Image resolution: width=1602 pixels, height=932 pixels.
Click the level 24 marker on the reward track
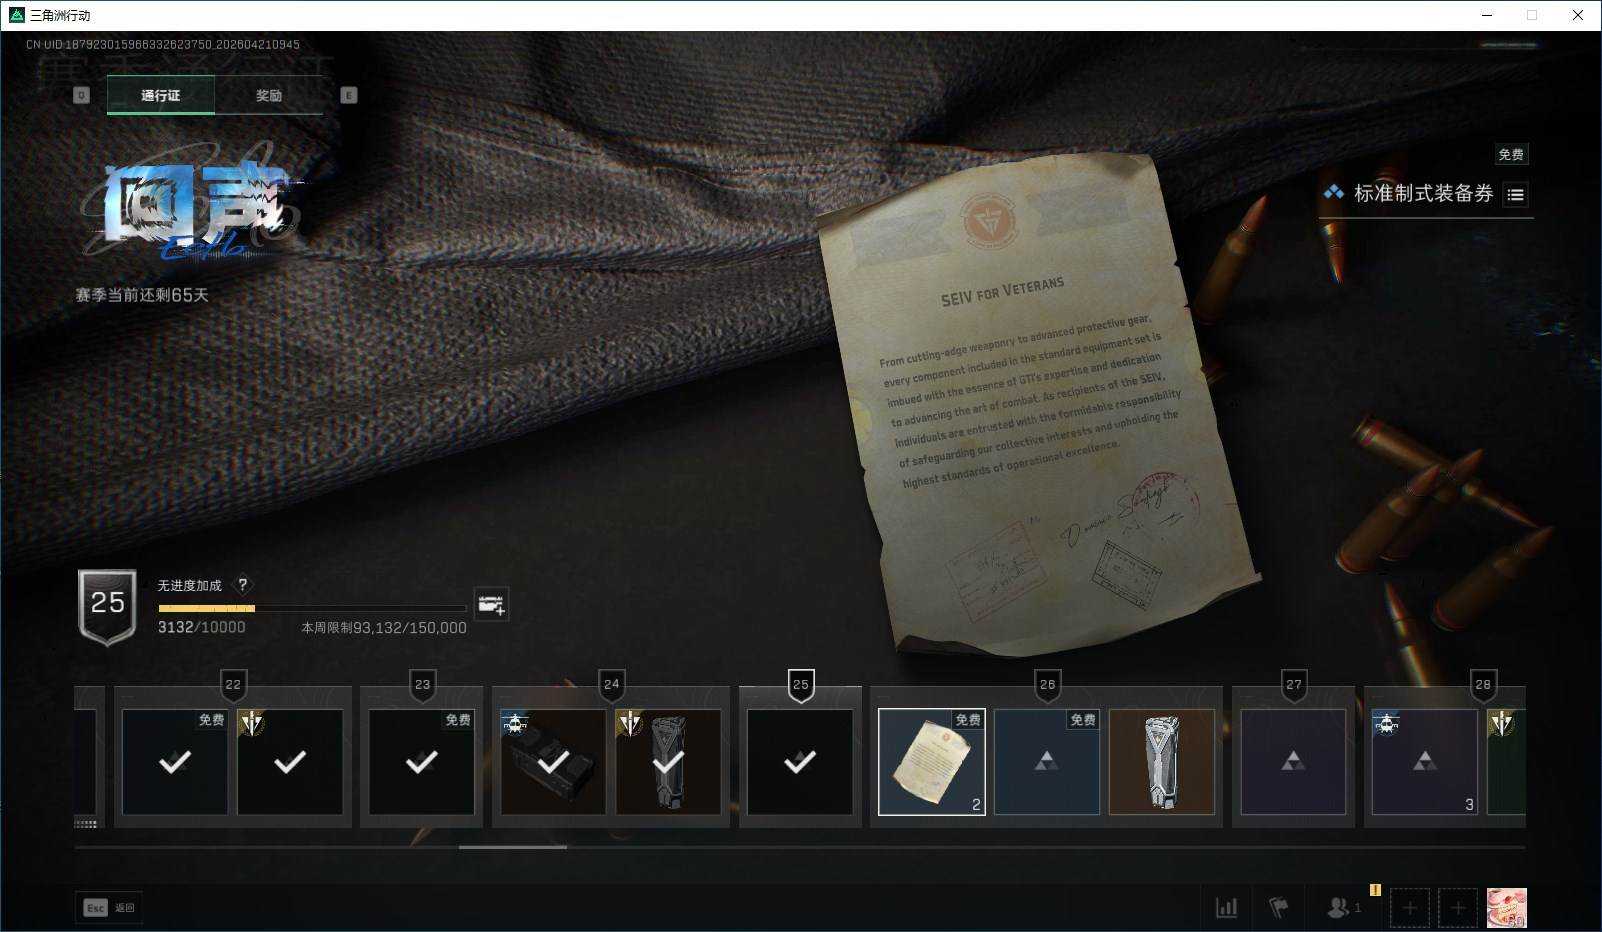tap(611, 685)
